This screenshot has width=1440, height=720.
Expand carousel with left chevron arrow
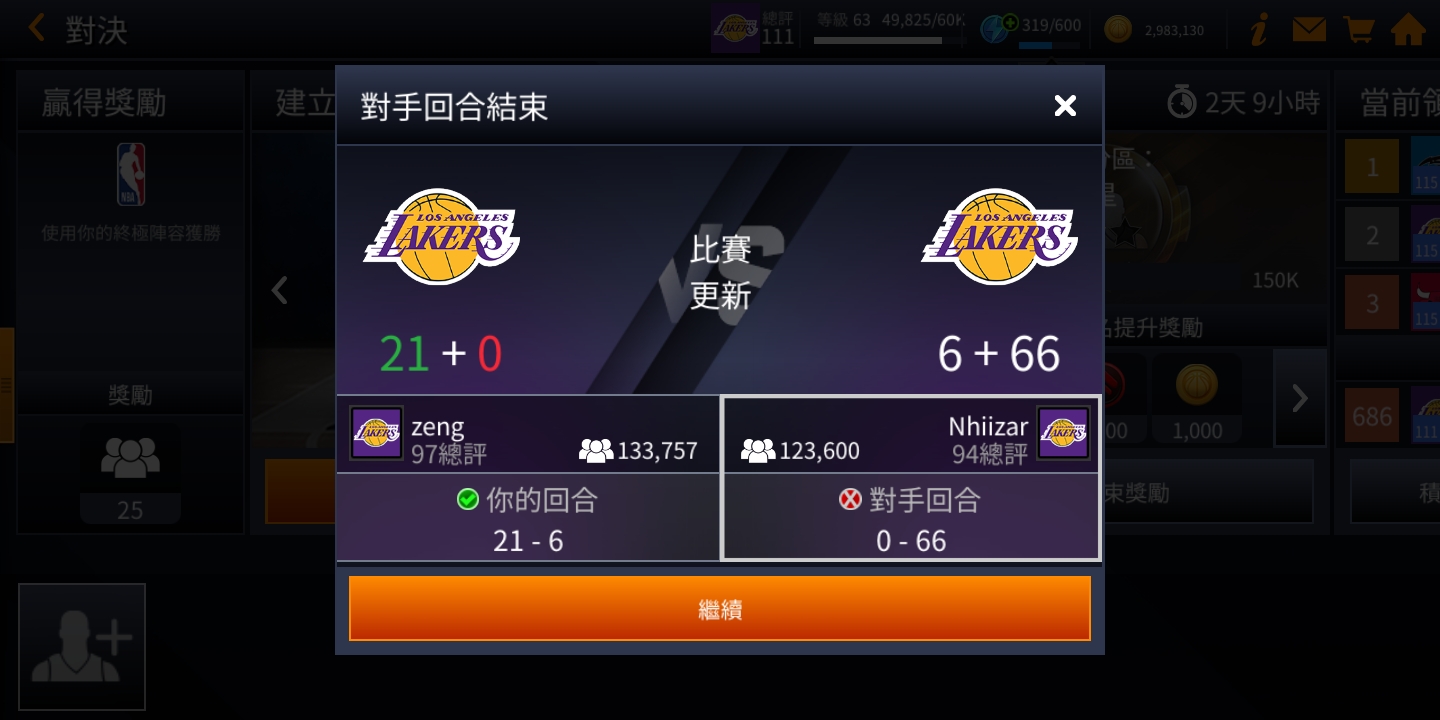click(x=280, y=291)
